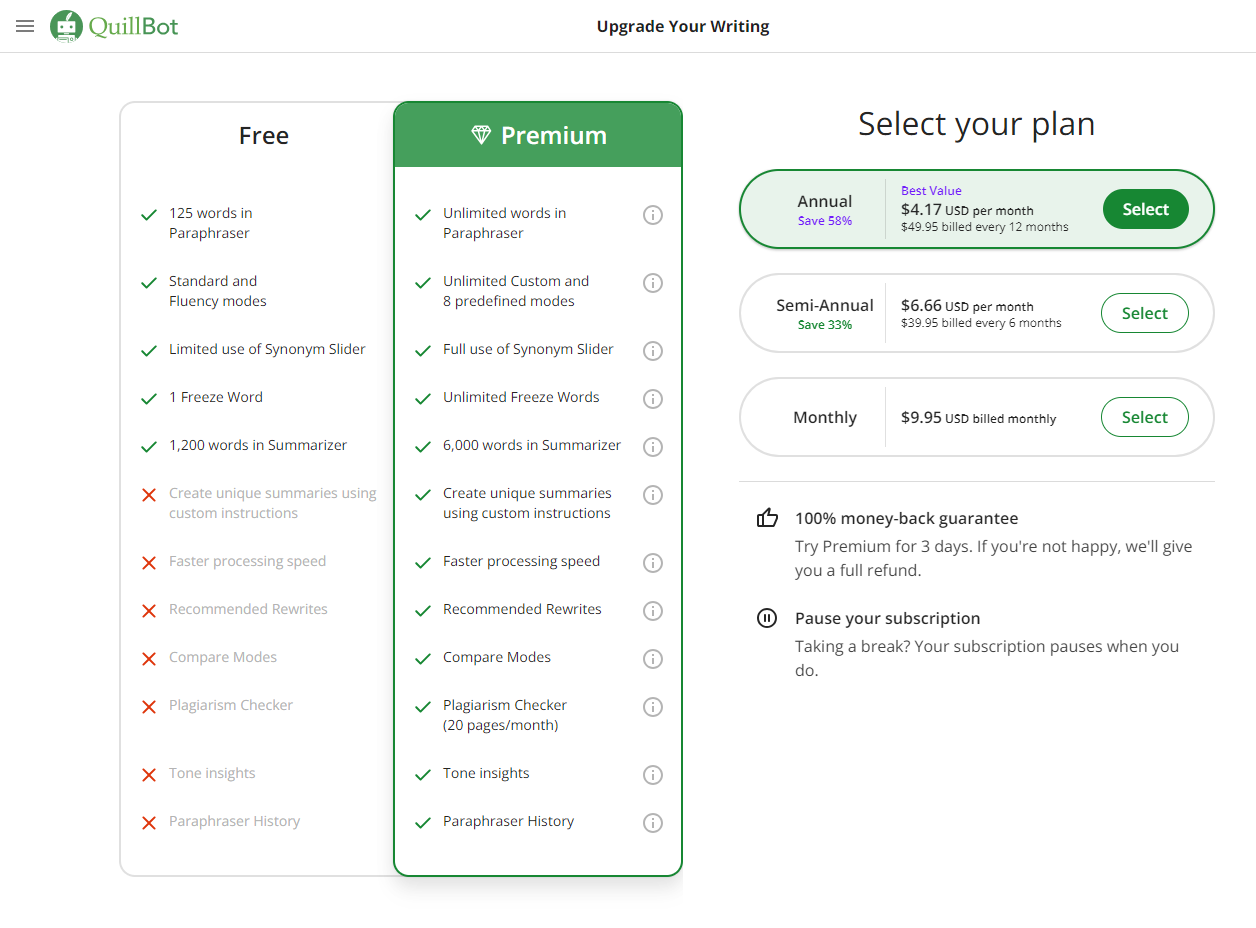Click the 'Save 33%' text
The image size is (1256, 928).
[x=825, y=325]
